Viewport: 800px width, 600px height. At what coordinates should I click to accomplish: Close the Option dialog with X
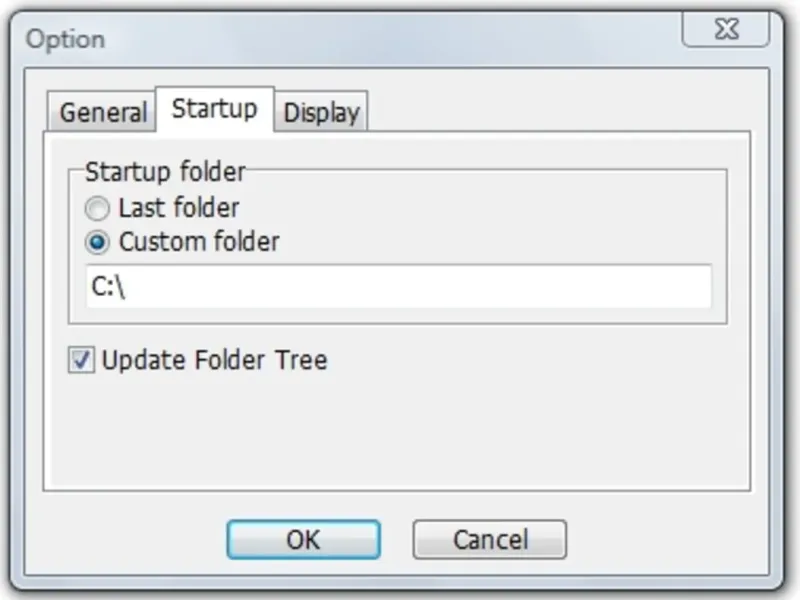click(x=726, y=30)
